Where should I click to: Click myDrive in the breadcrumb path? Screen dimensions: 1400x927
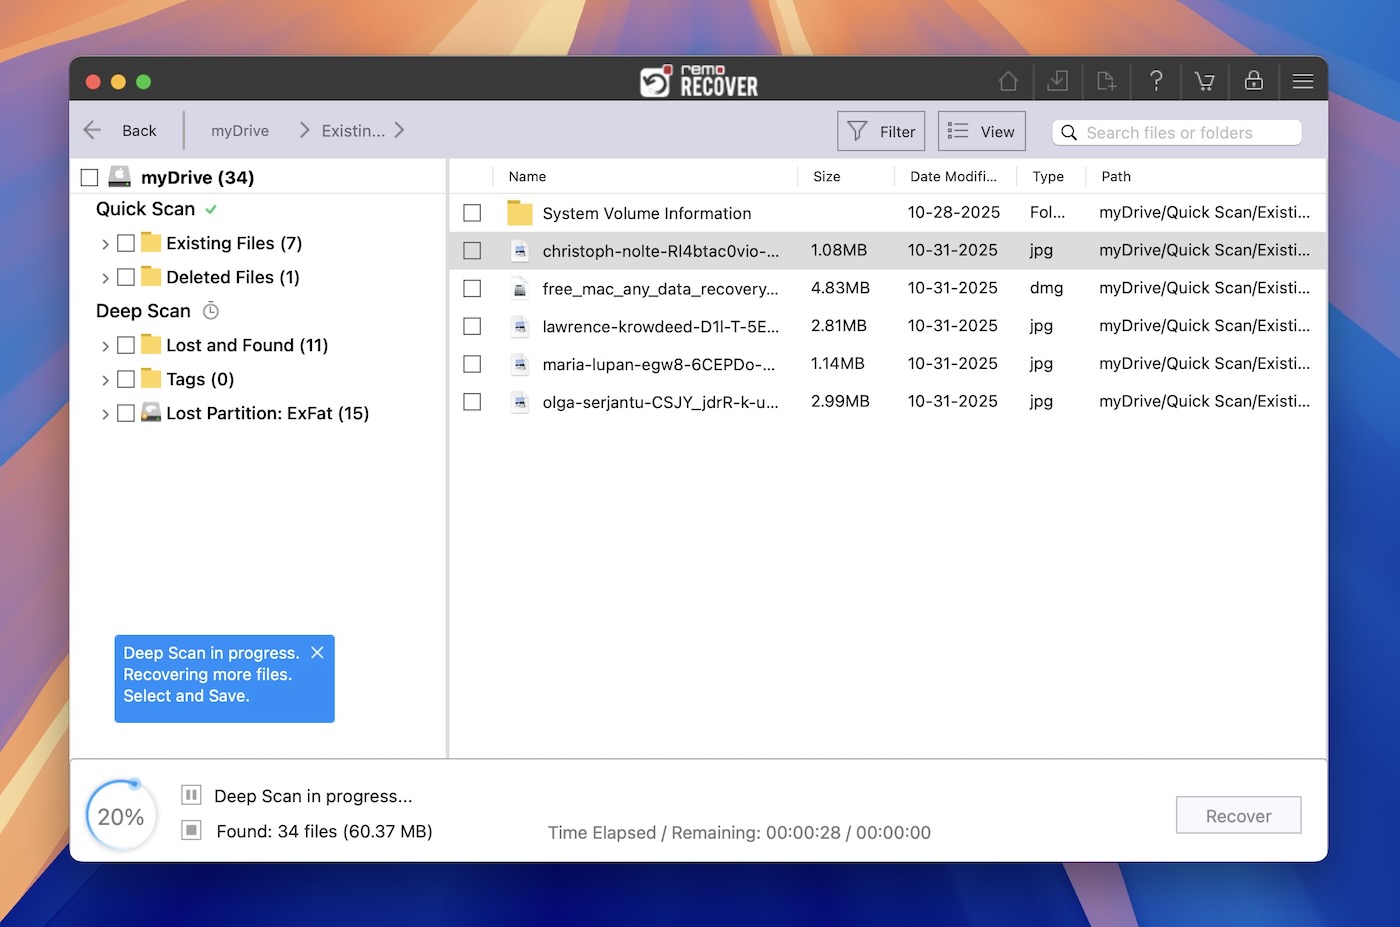pos(240,131)
